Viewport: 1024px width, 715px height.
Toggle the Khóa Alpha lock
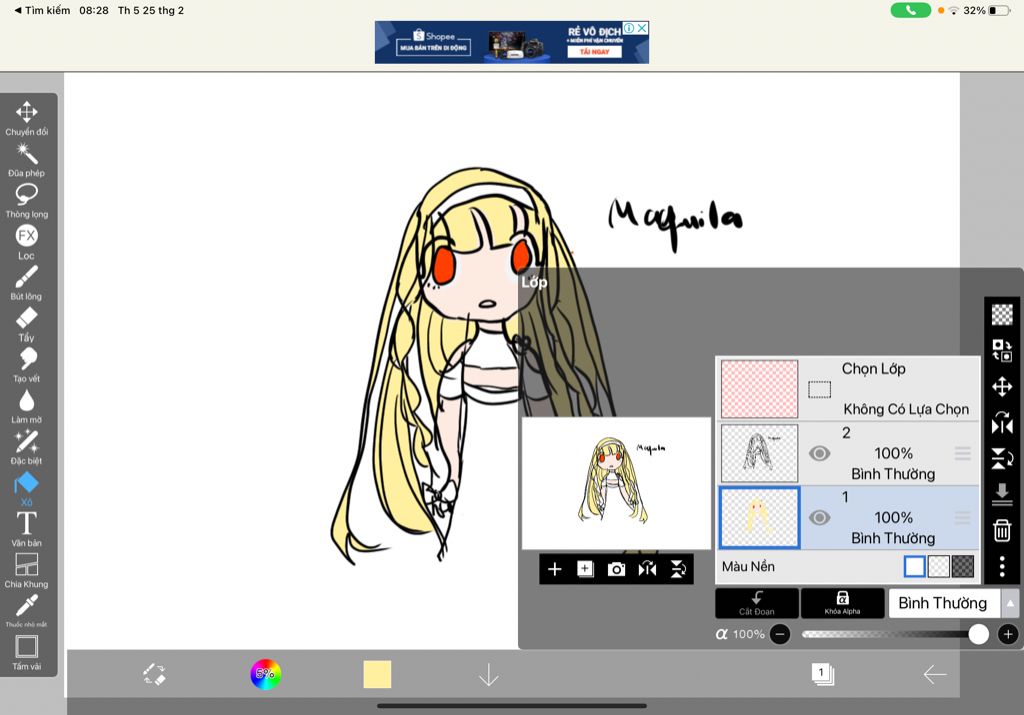coord(842,603)
